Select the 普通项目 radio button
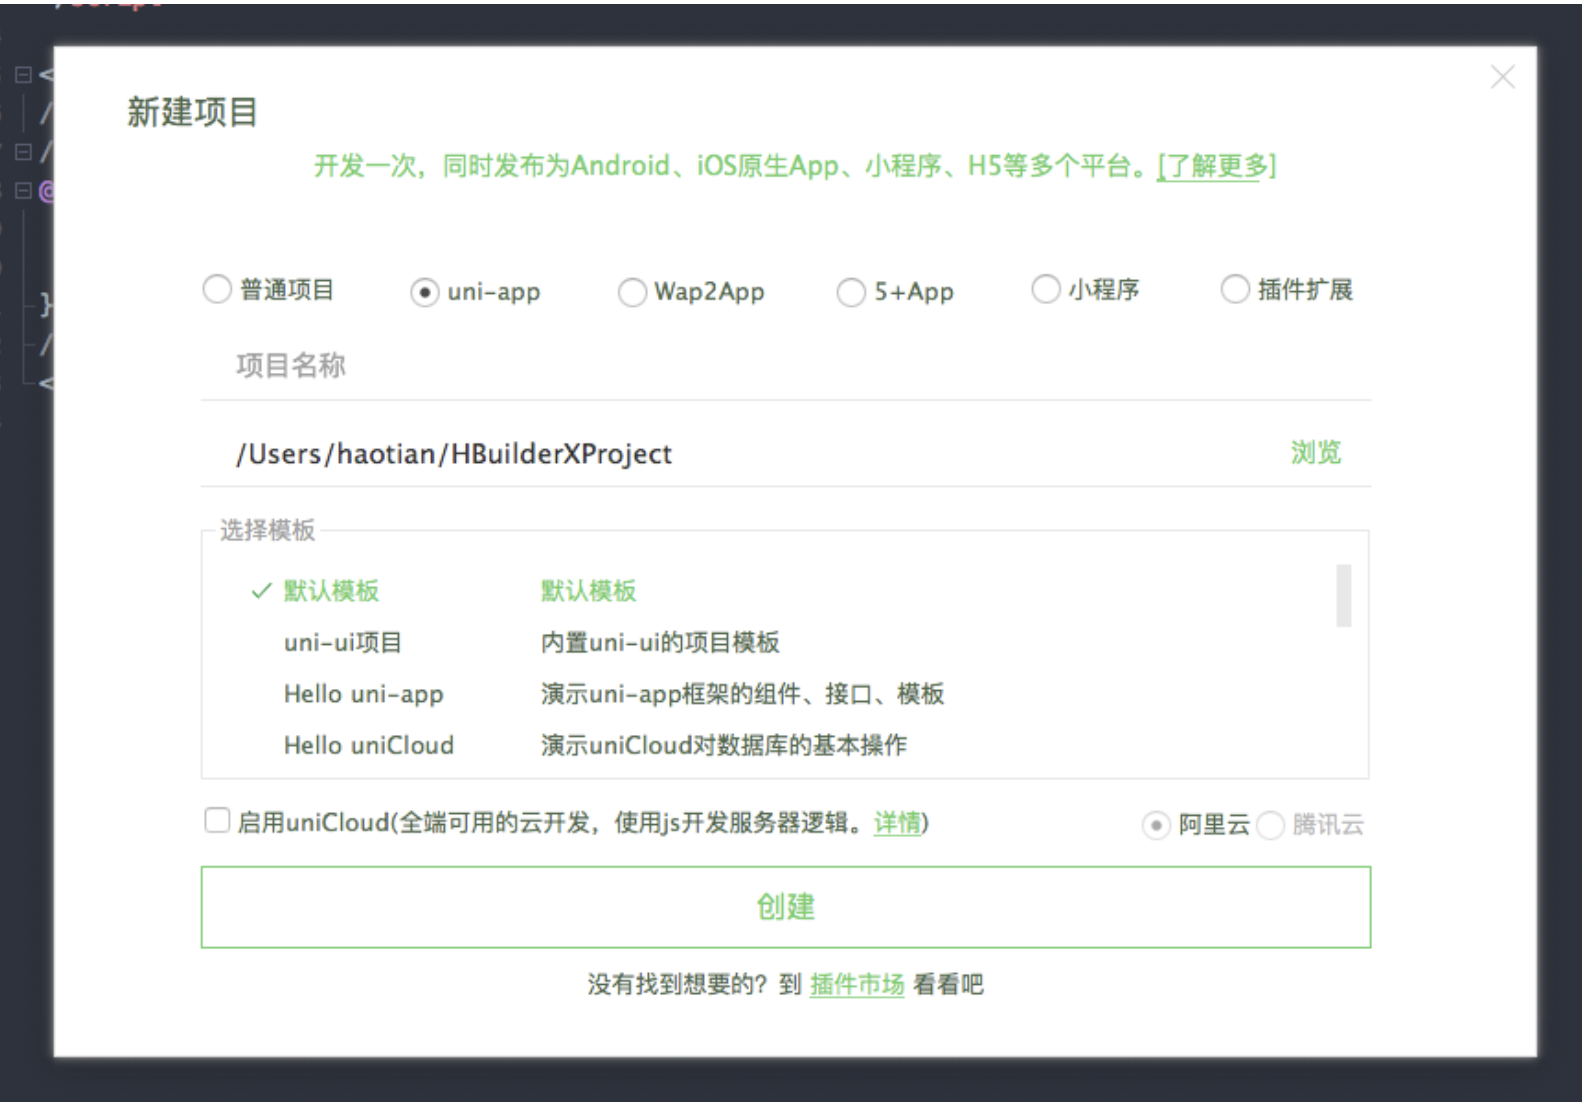The height and width of the screenshot is (1102, 1582). [217, 290]
